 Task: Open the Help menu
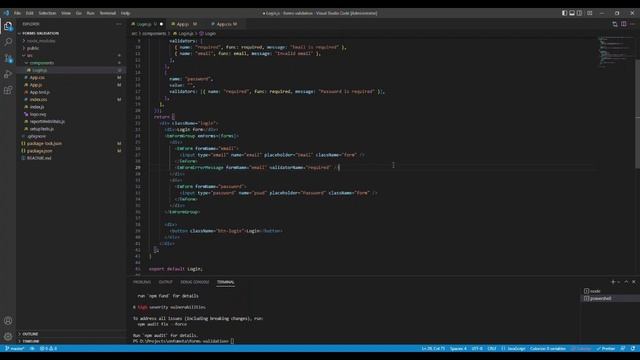tap(125, 13)
